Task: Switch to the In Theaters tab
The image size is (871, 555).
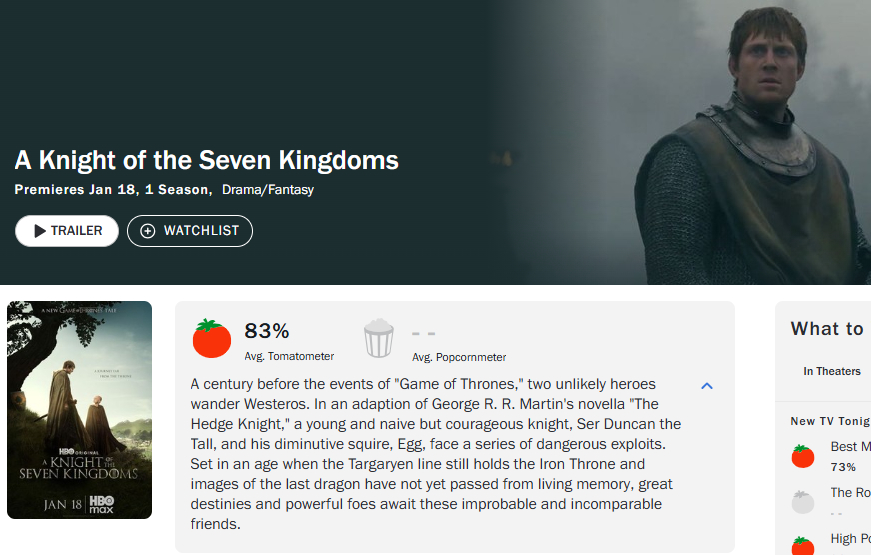Action: click(x=832, y=371)
